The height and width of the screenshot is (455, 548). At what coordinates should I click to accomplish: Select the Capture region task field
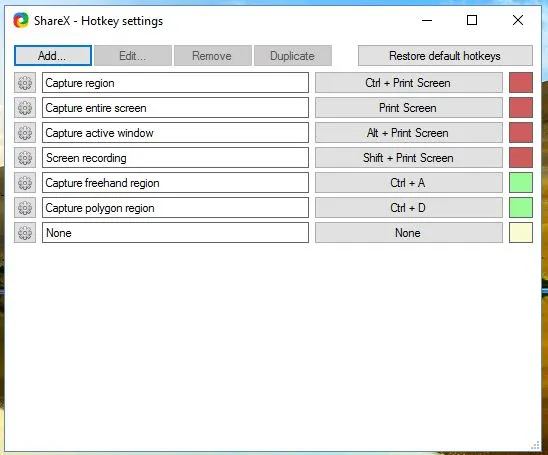[175, 83]
